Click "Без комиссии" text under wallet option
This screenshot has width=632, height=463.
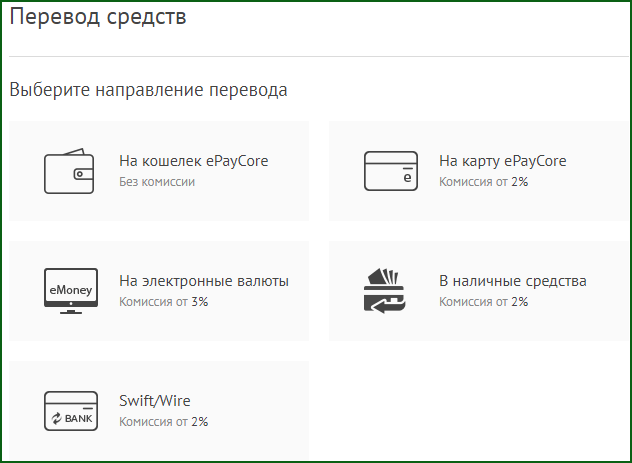pyautogui.click(x=157, y=182)
